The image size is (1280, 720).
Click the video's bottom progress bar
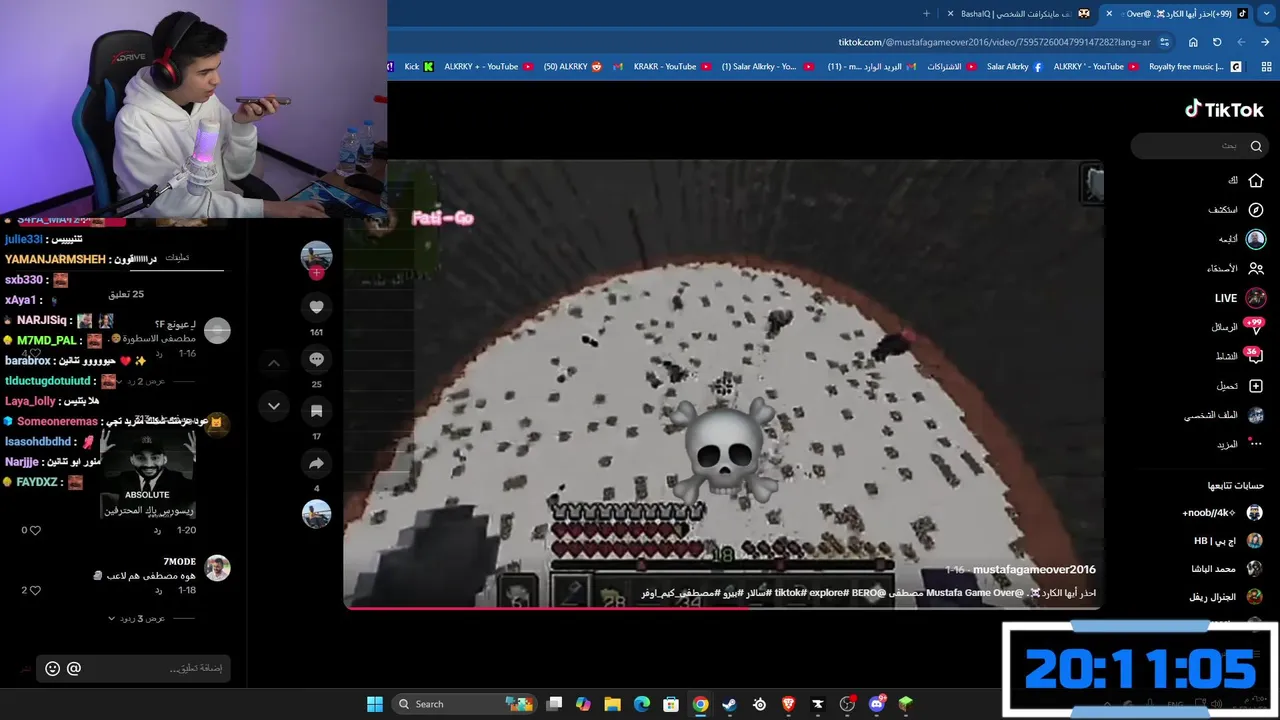pyautogui.click(x=723, y=608)
